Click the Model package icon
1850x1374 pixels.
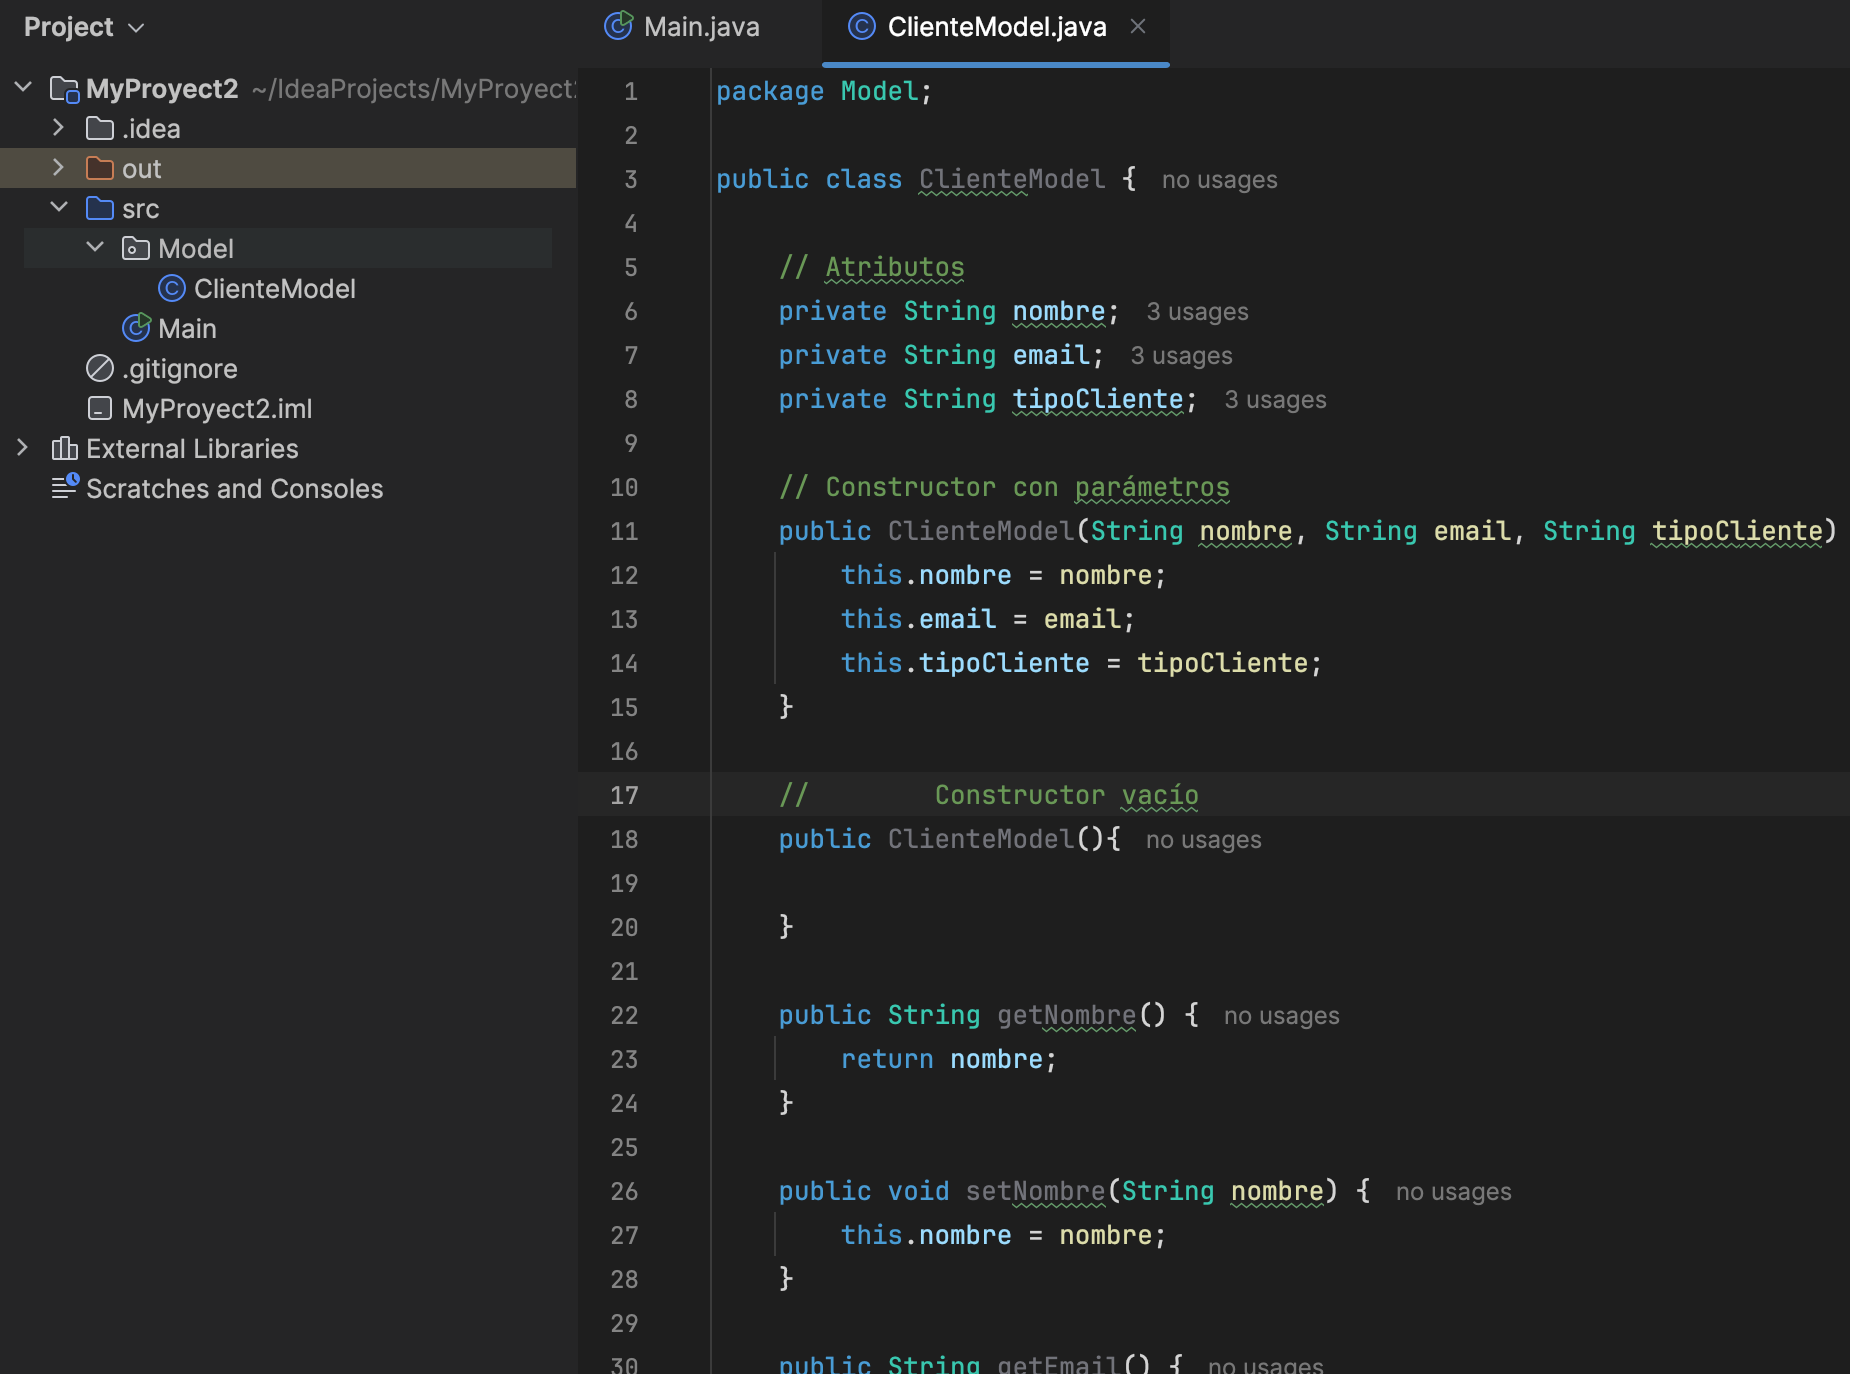coord(136,249)
